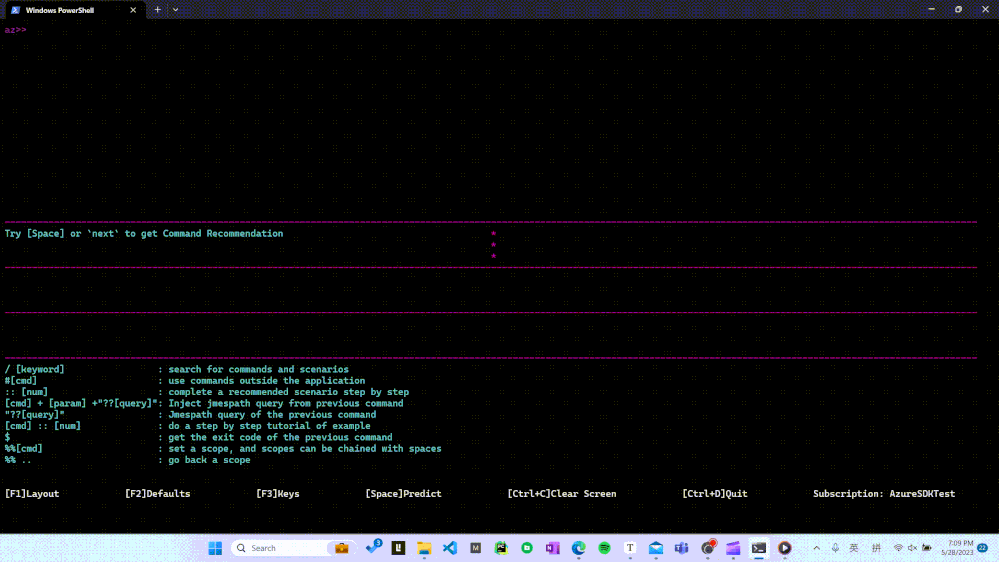Restore down the PowerShell window
The width and height of the screenshot is (999, 562).
tap(958, 10)
